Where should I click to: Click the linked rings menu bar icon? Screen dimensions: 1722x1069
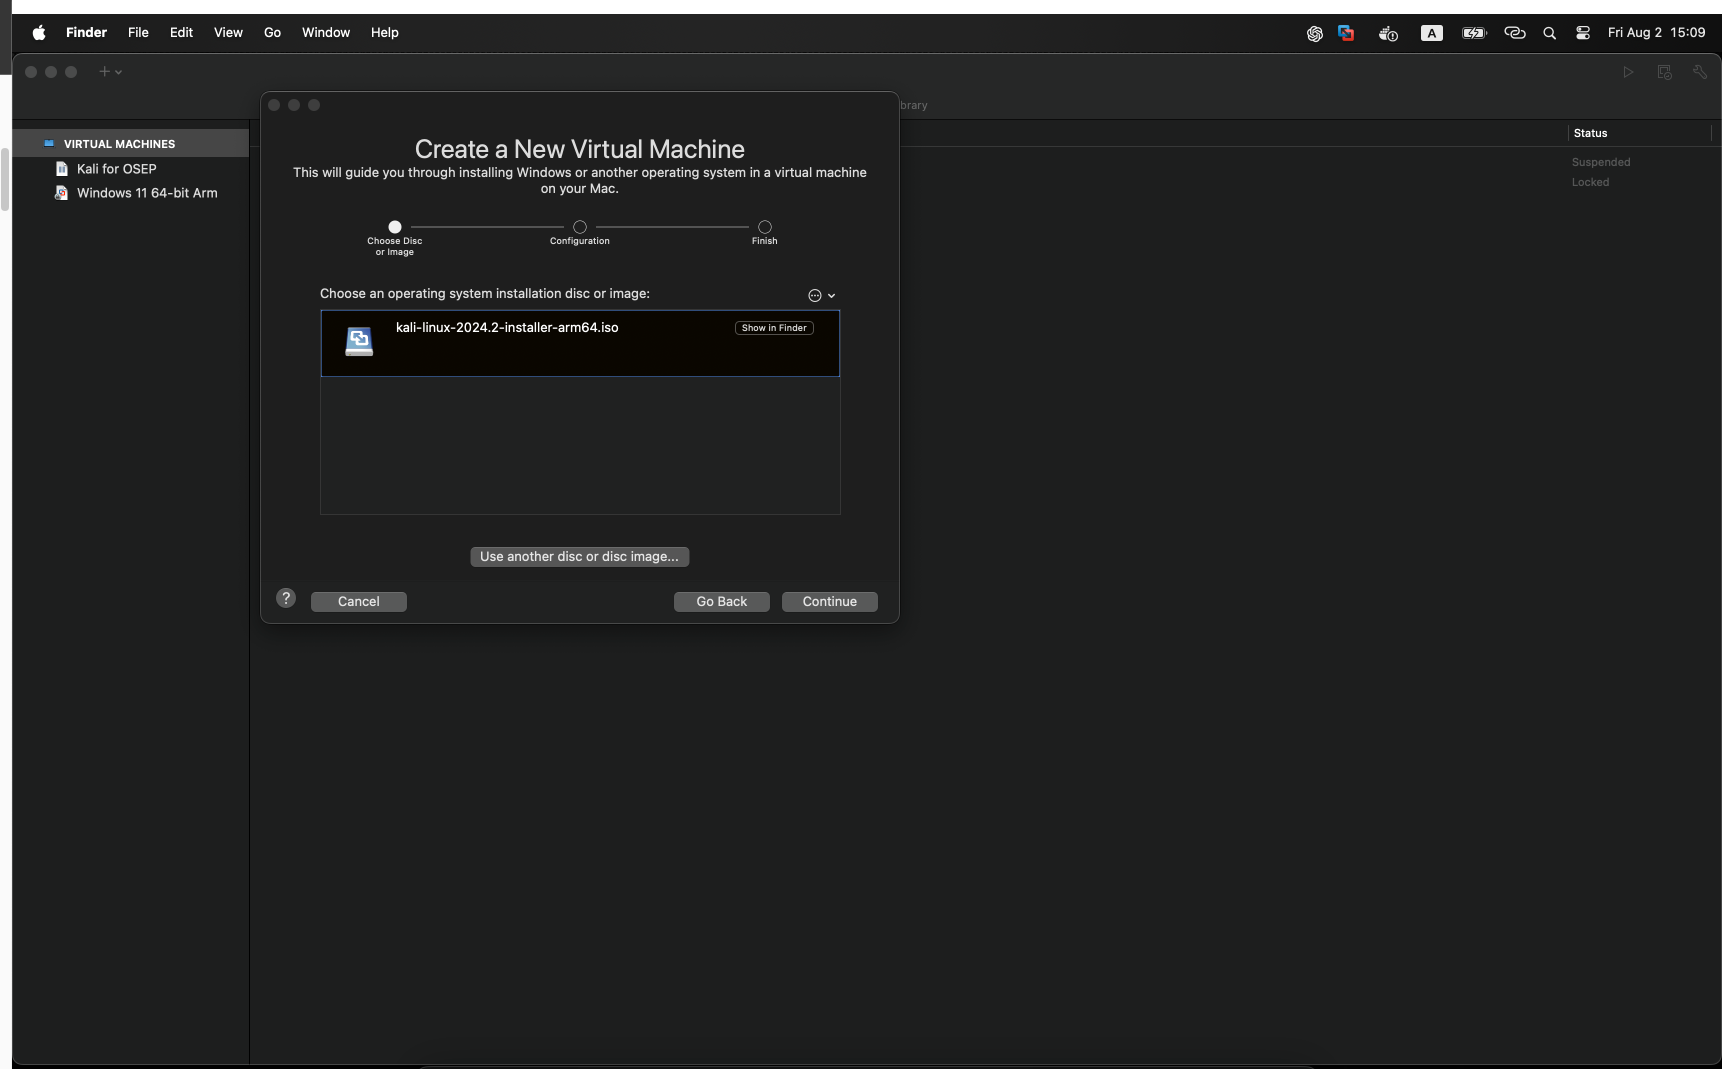1515,33
